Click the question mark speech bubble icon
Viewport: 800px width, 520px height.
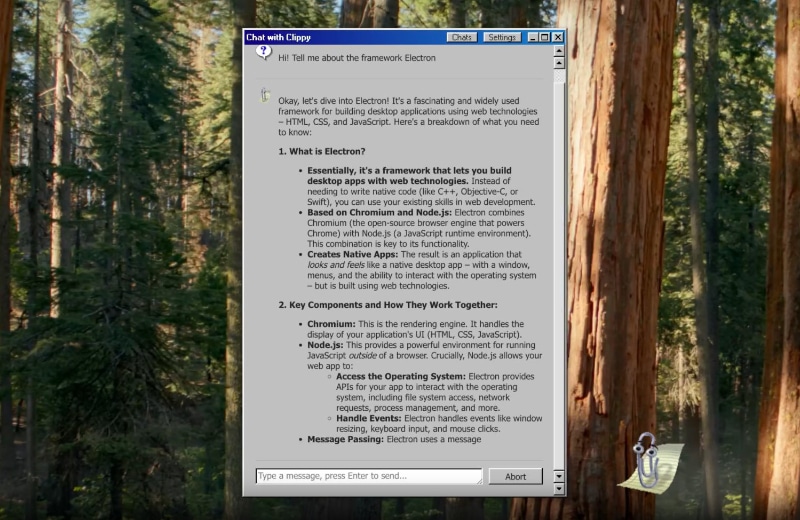click(264, 53)
